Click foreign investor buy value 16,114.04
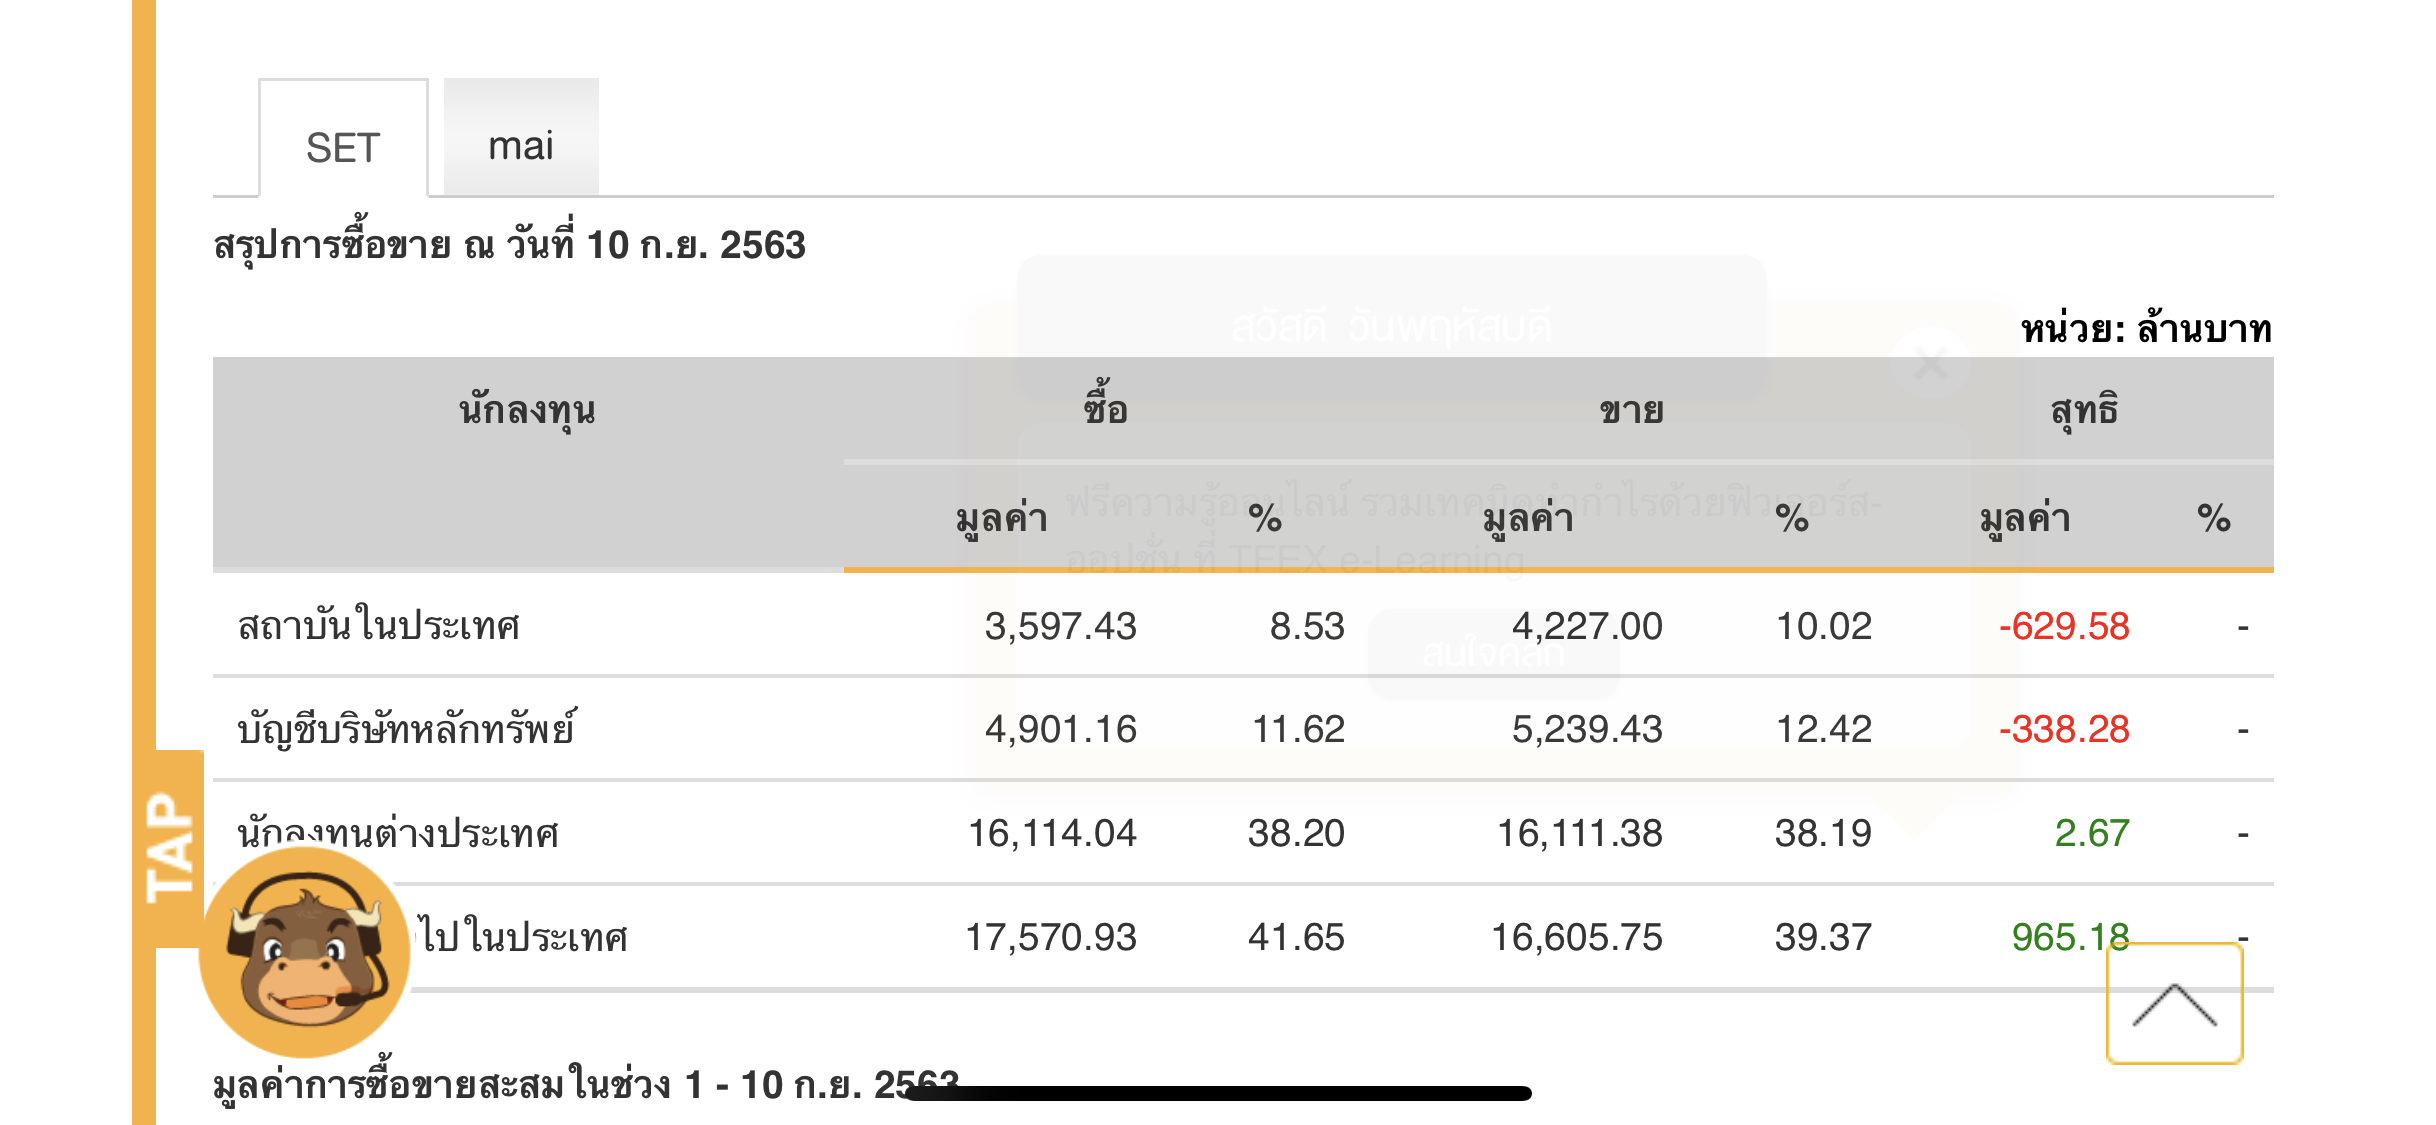 coord(1052,833)
